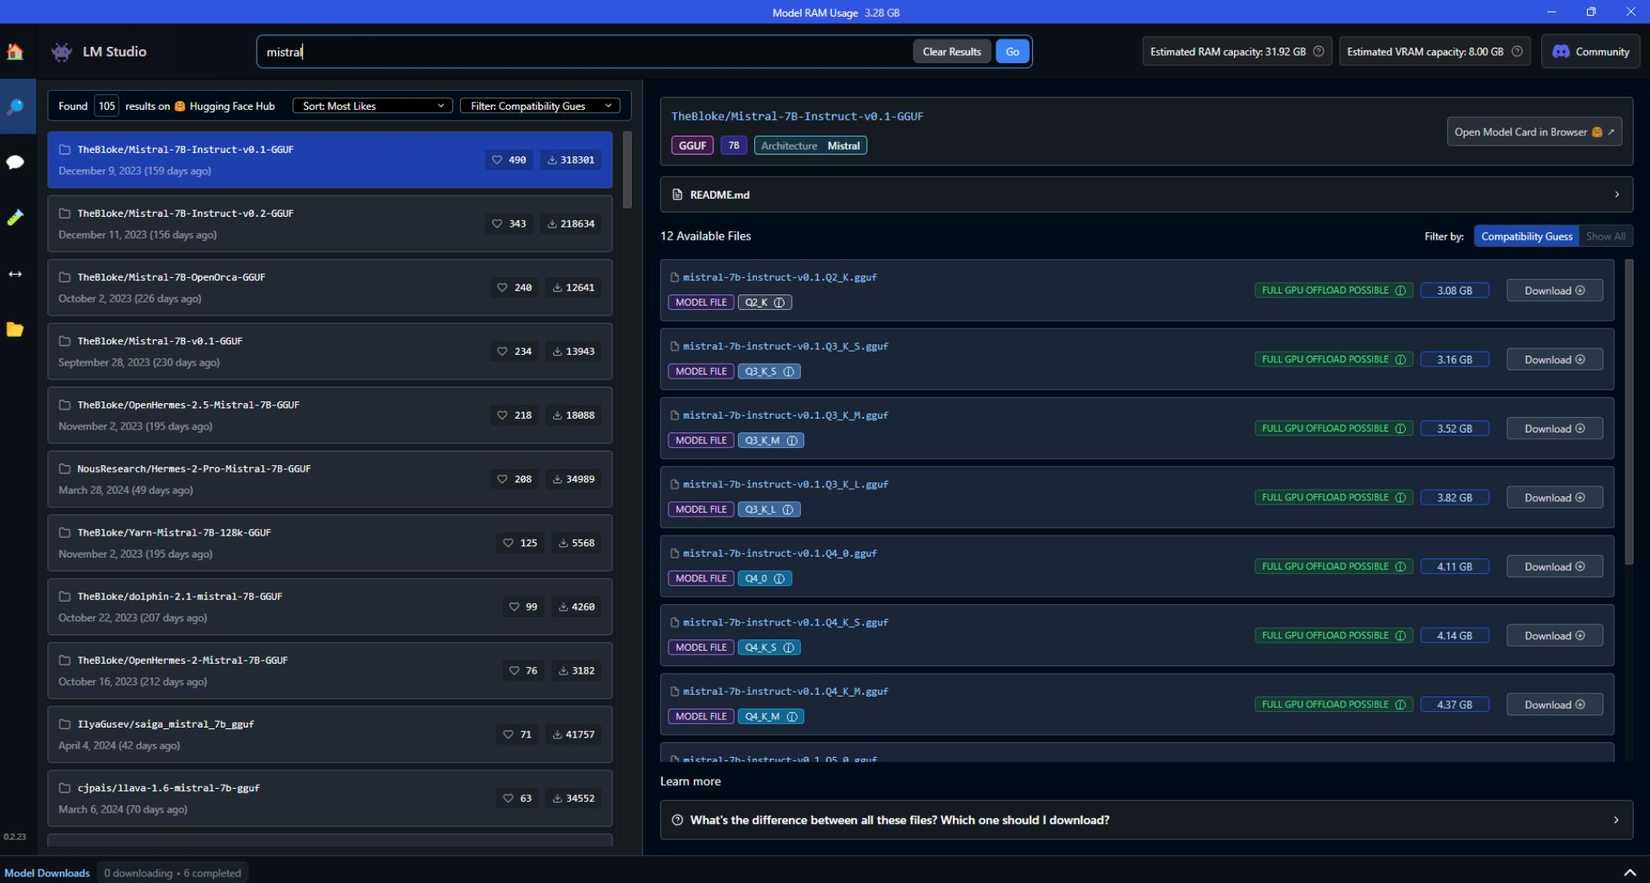
Task: Click GPU offload info icon for Q4_K_M file
Action: click(1400, 704)
